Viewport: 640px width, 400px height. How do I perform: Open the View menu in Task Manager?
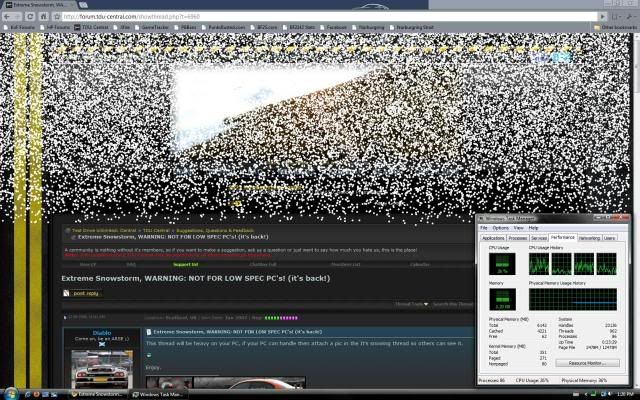pos(518,228)
